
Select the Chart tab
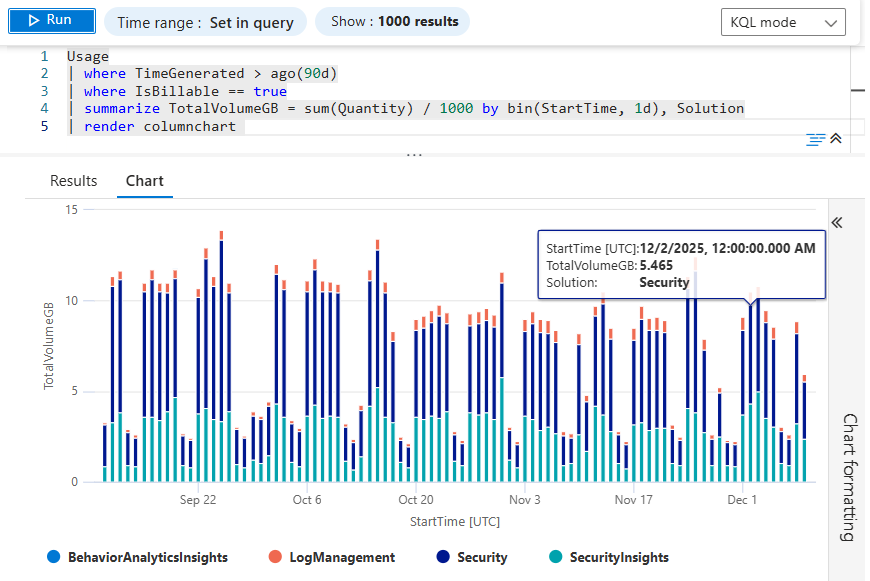[144, 181]
